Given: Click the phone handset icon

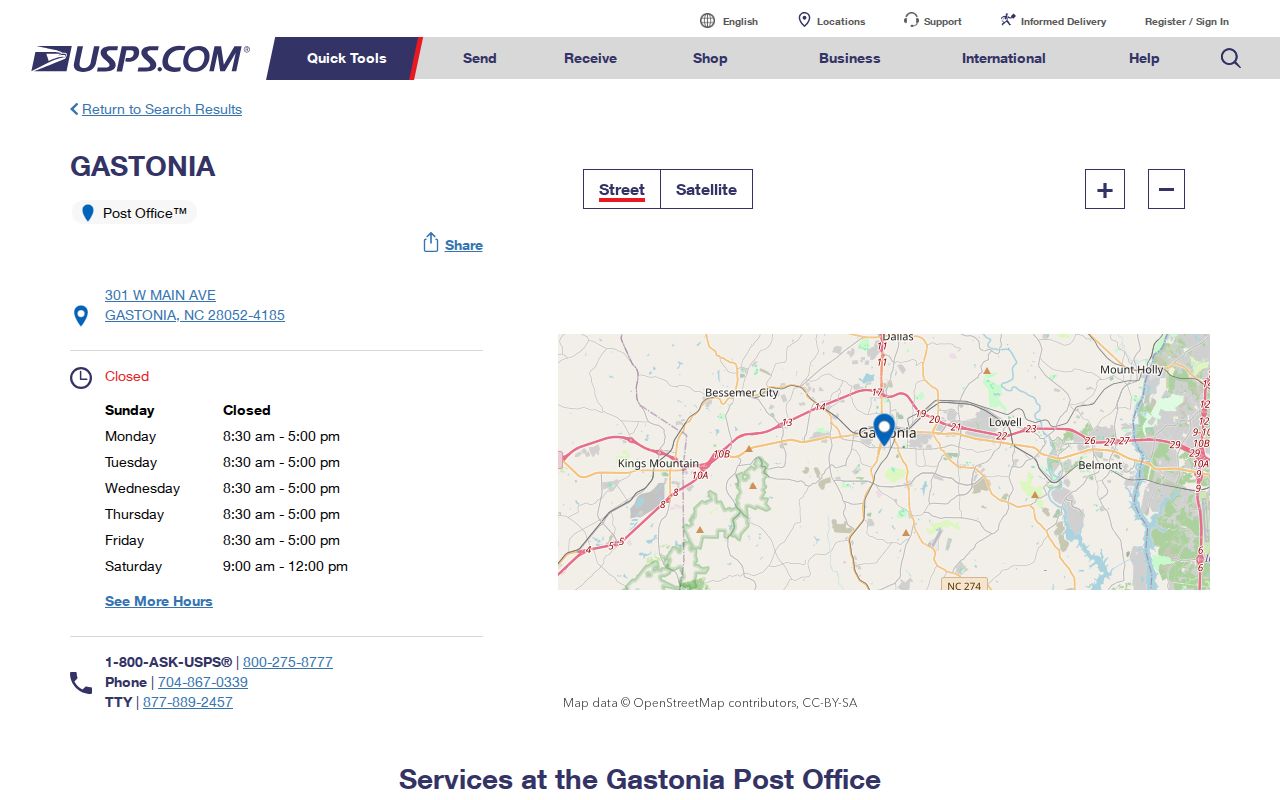Looking at the screenshot, I should (81, 683).
